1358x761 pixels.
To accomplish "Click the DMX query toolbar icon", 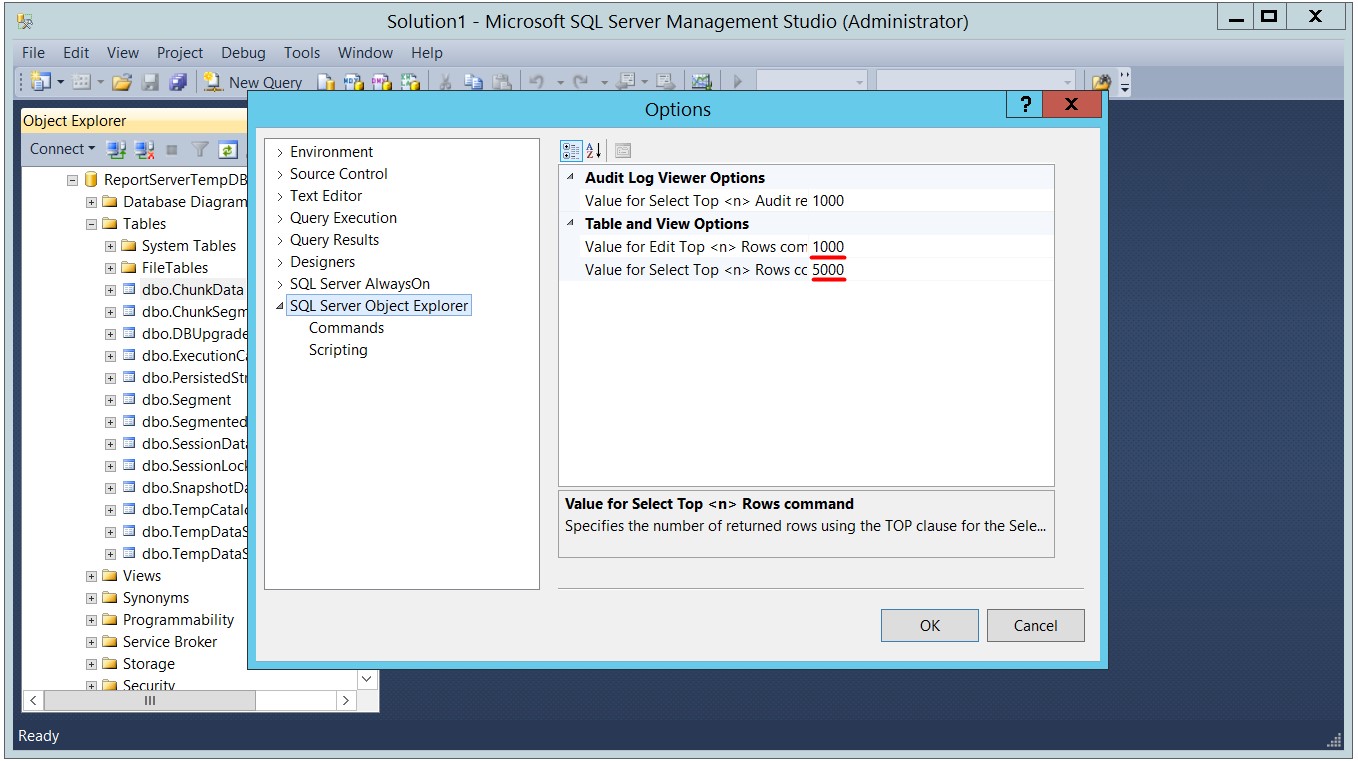I will coord(381,82).
